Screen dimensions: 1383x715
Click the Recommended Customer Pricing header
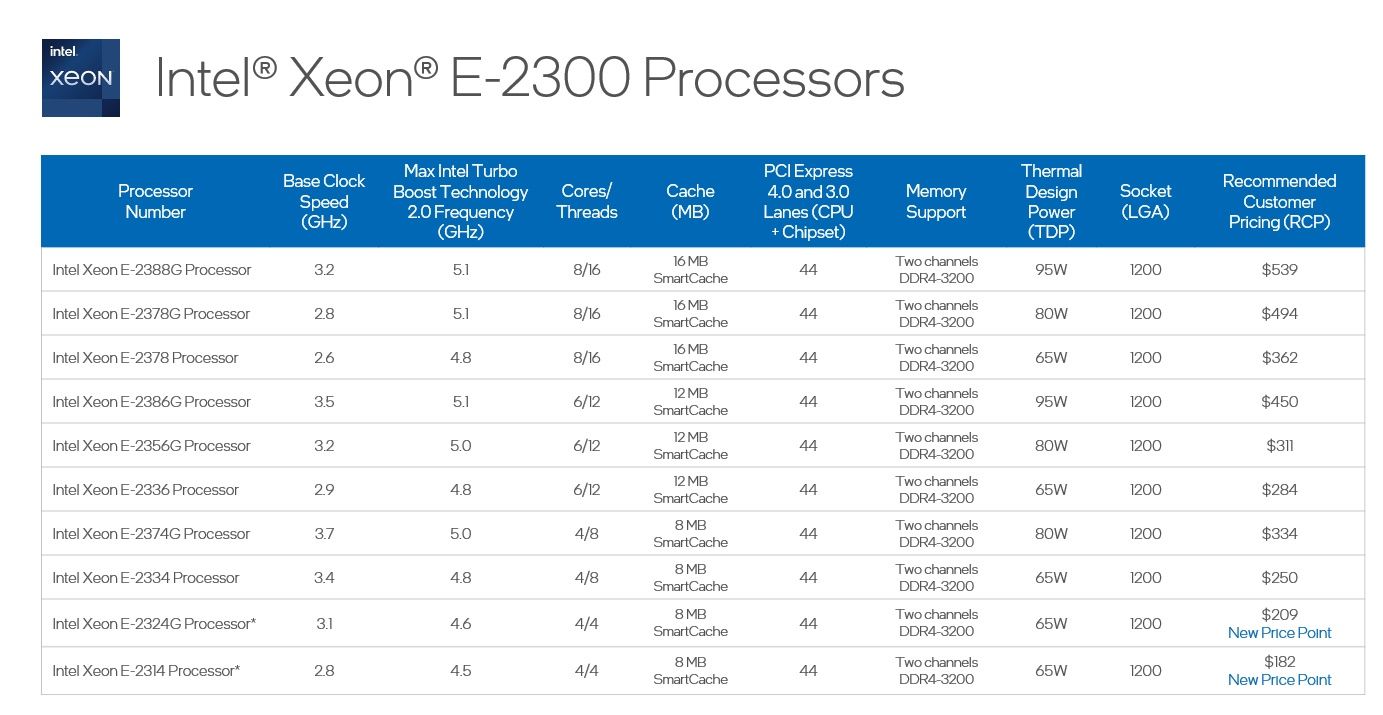pos(1279,201)
